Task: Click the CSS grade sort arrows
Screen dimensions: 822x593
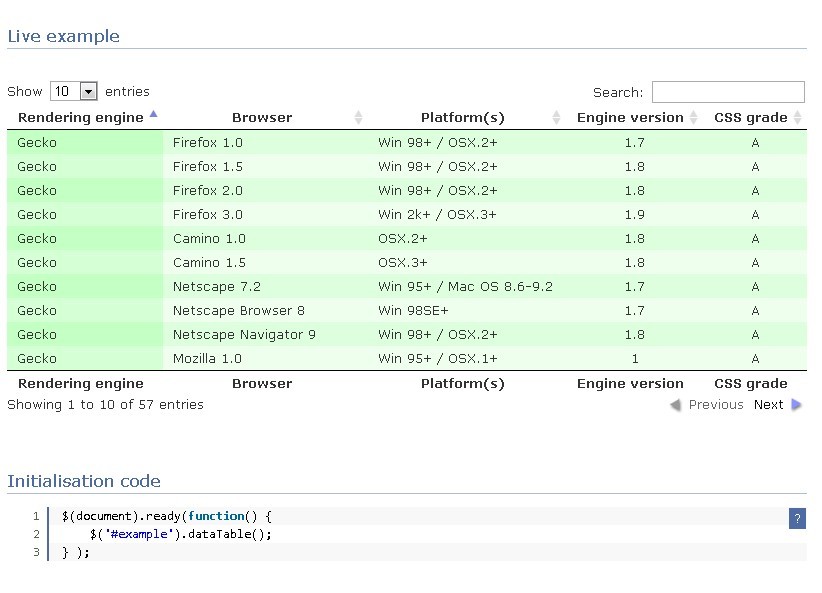Action: point(797,118)
